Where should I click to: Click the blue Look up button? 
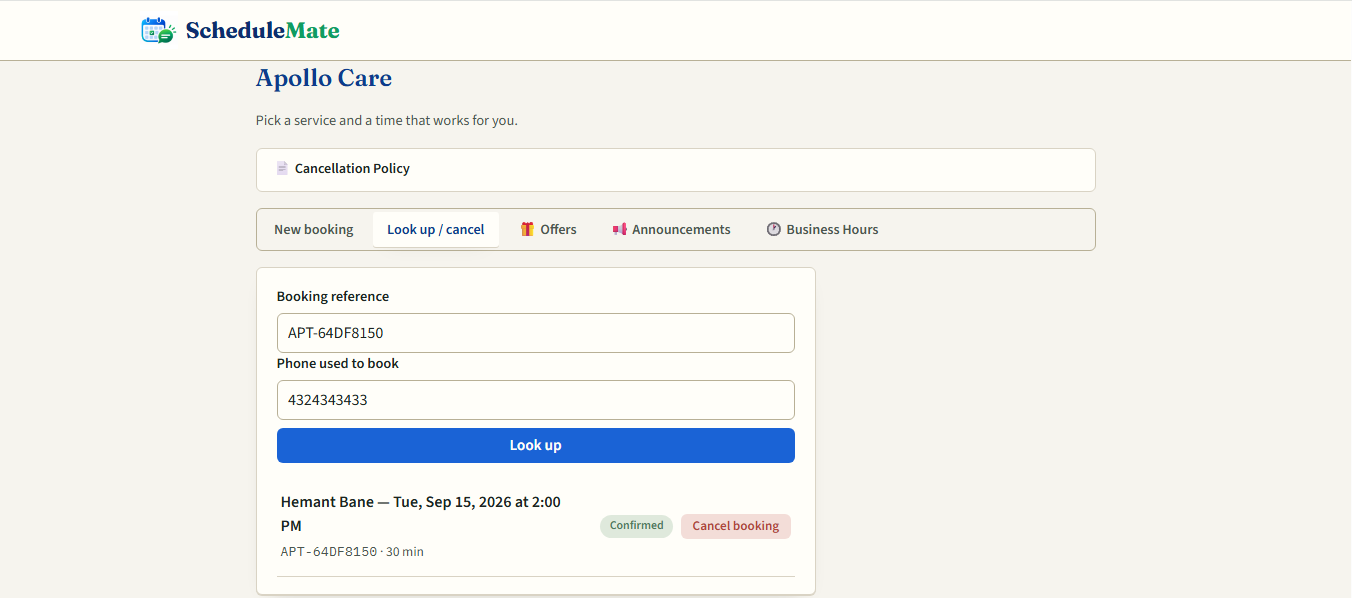536,445
